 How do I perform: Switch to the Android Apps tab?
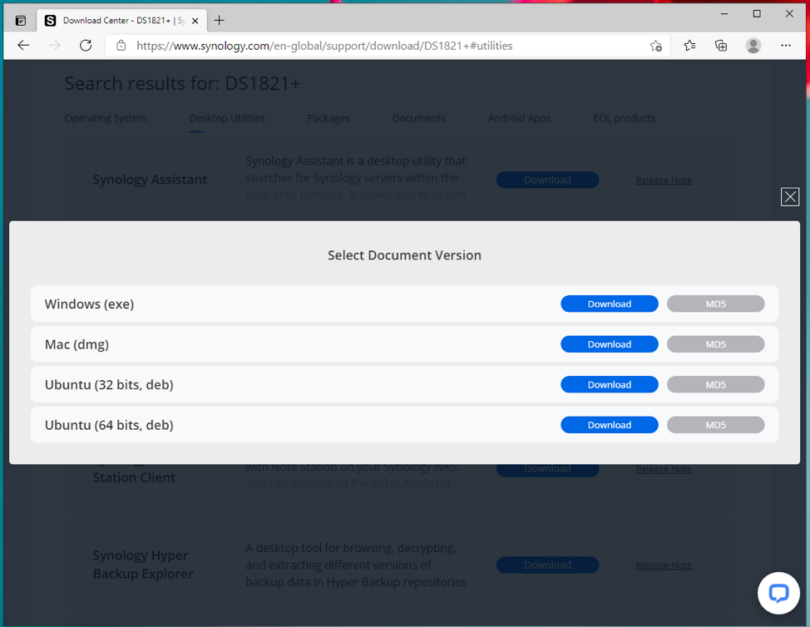pyautogui.click(x=519, y=118)
